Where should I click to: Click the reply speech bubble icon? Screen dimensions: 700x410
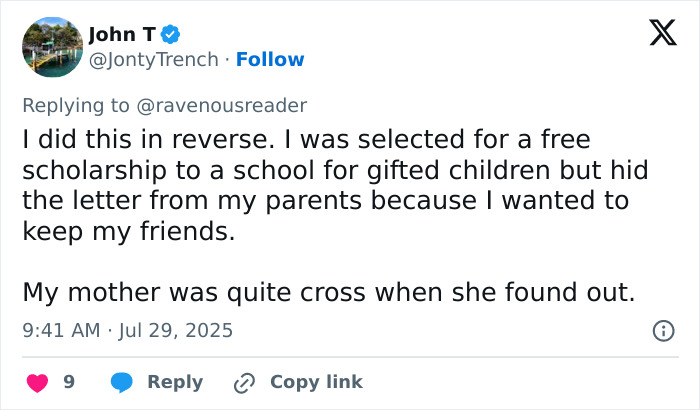[122, 382]
